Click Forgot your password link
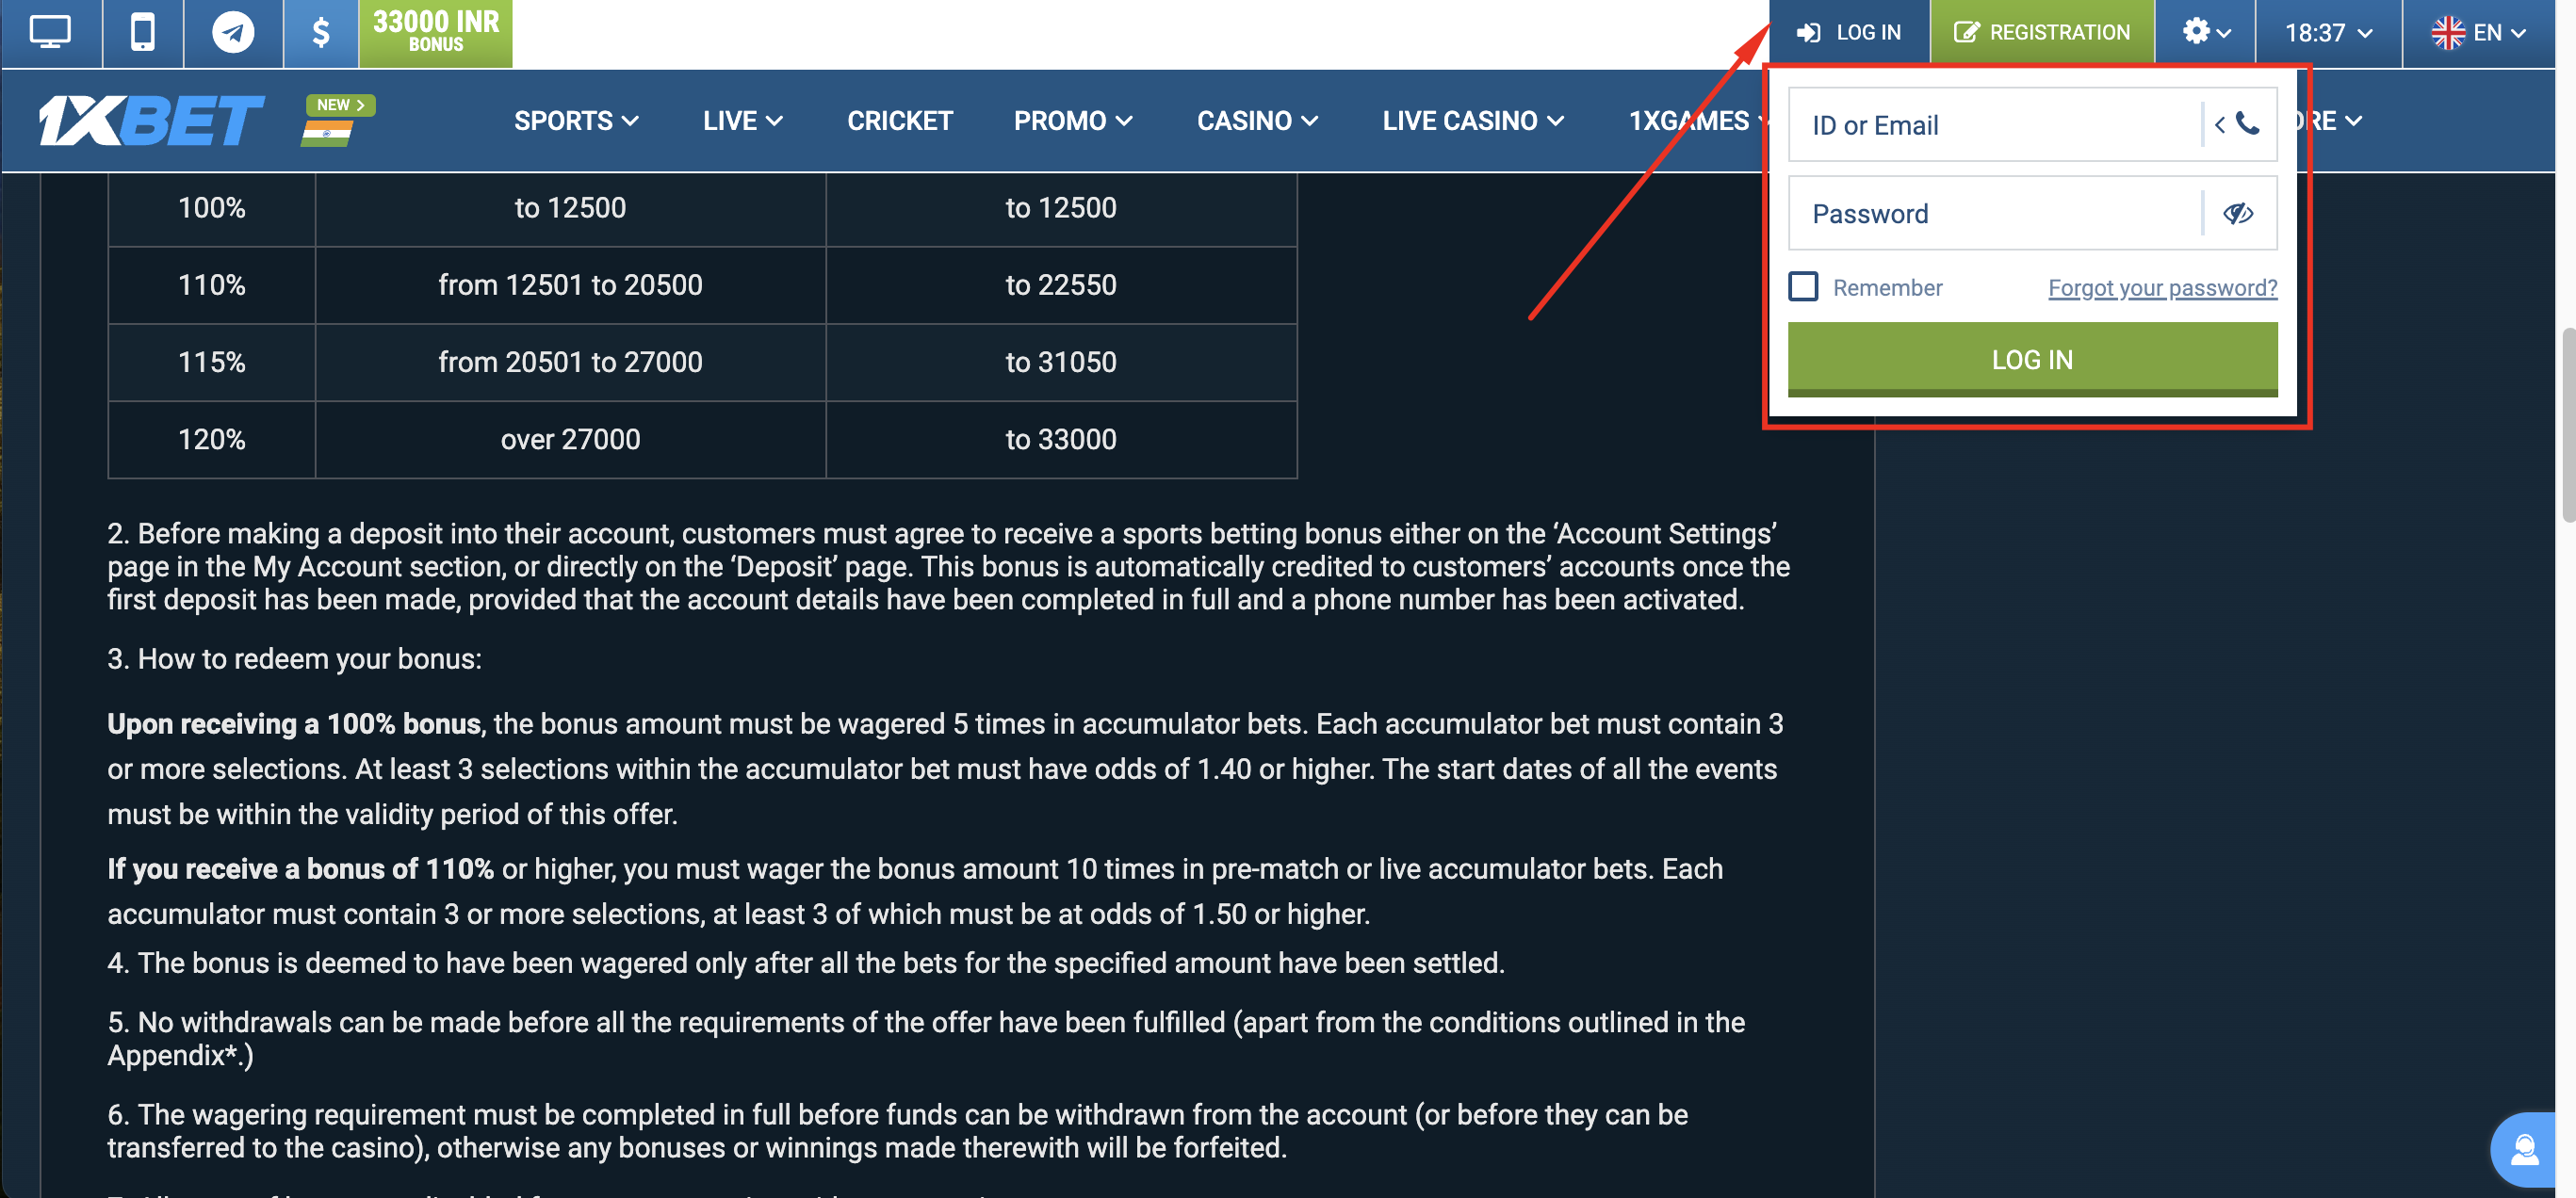This screenshot has width=2576, height=1198. click(2162, 285)
